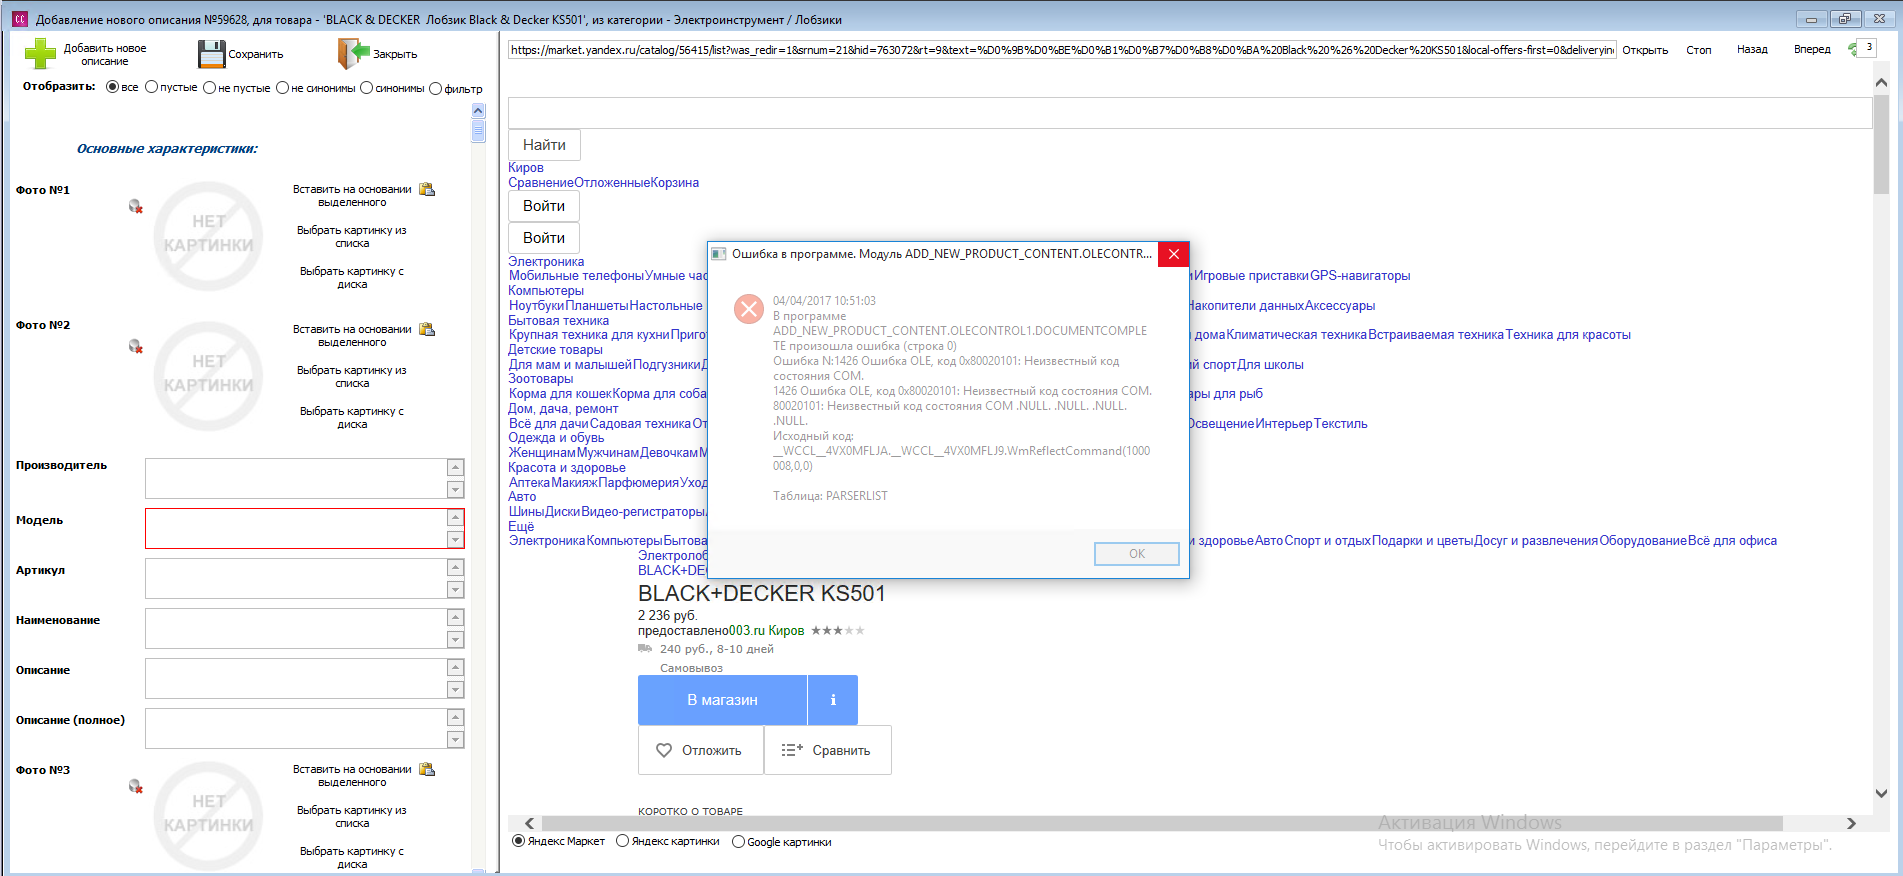The width and height of the screenshot is (1903, 876).
Task: Click the Наименование input field
Action: click(x=296, y=629)
